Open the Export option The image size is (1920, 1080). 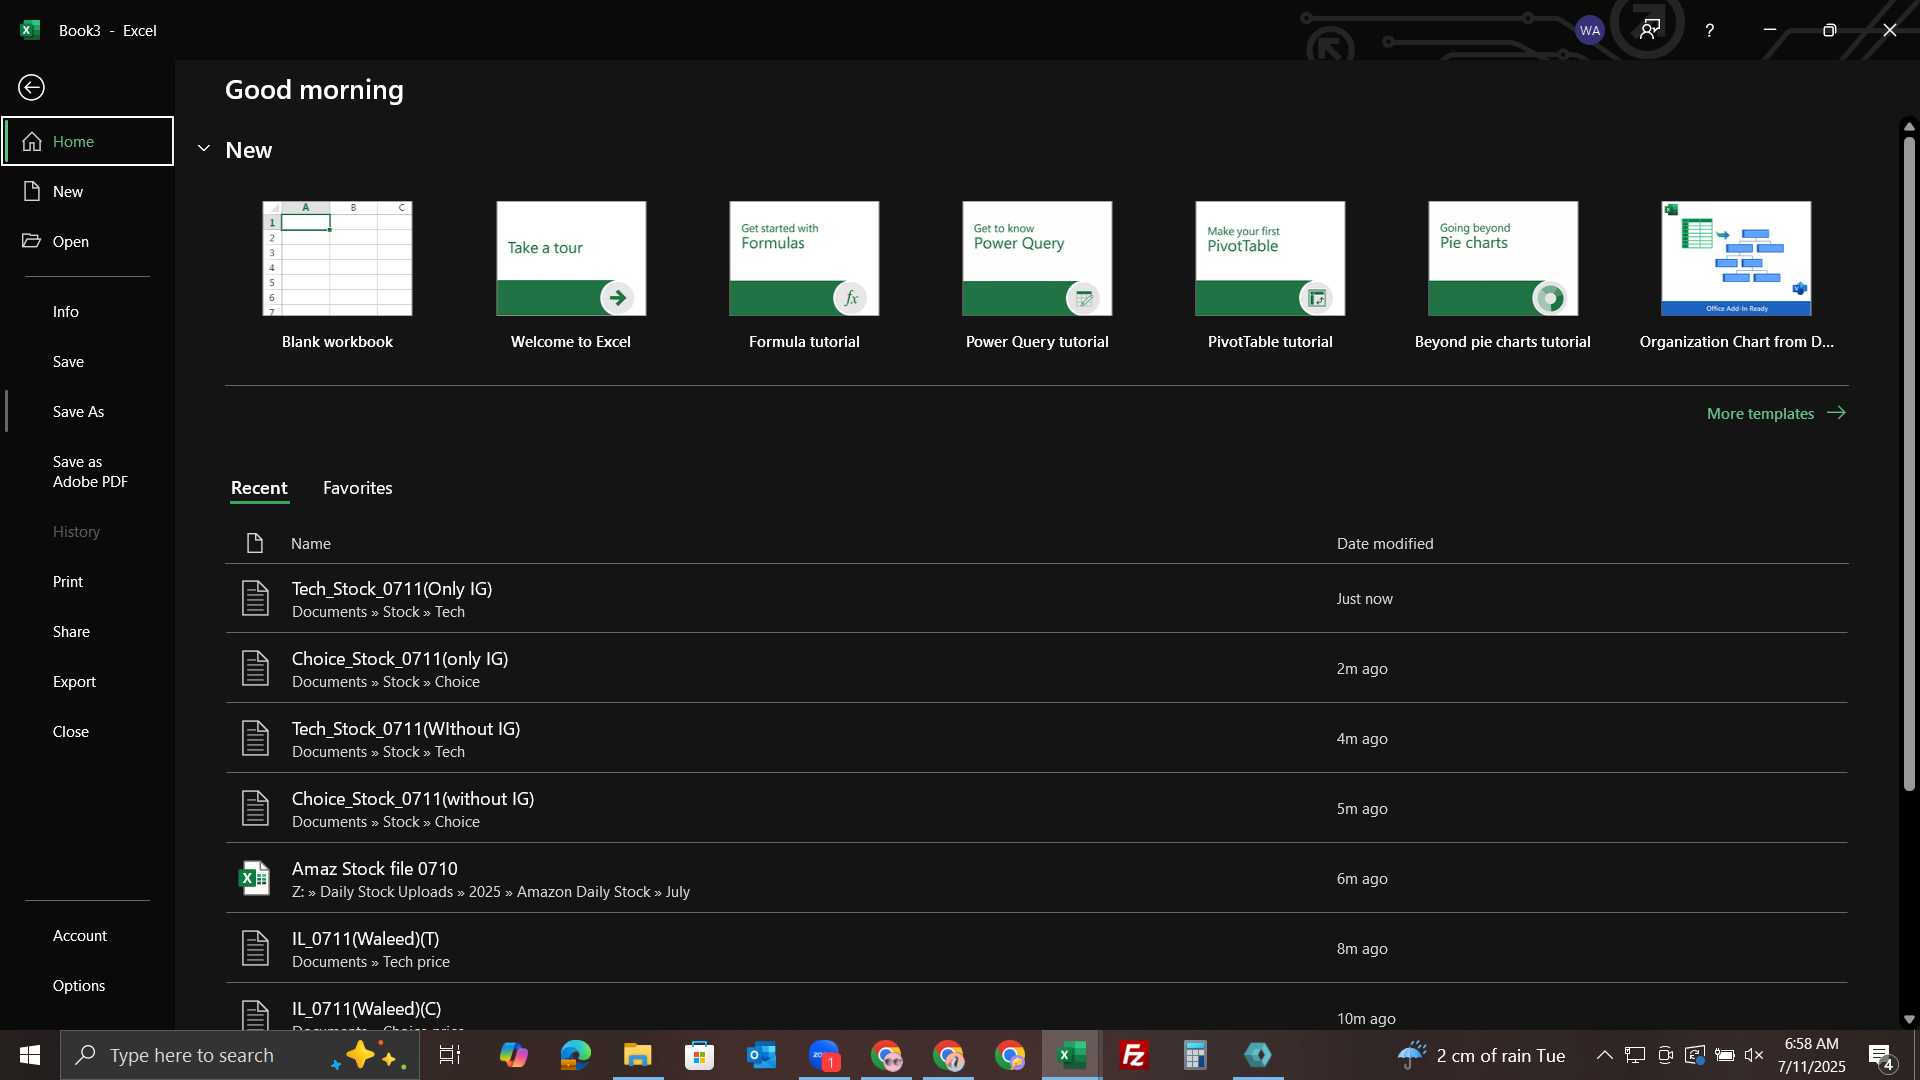(87, 681)
